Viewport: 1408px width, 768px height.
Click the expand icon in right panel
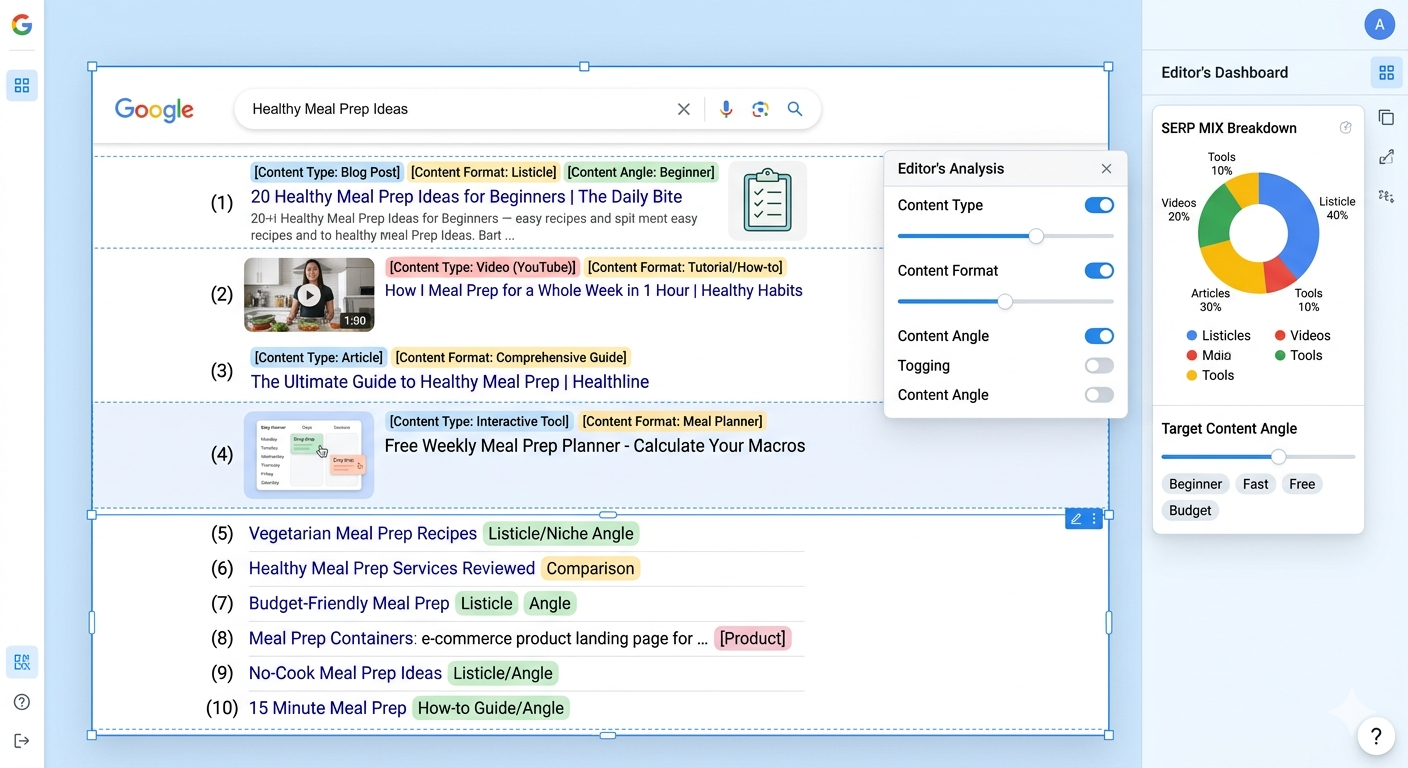point(1386,157)
